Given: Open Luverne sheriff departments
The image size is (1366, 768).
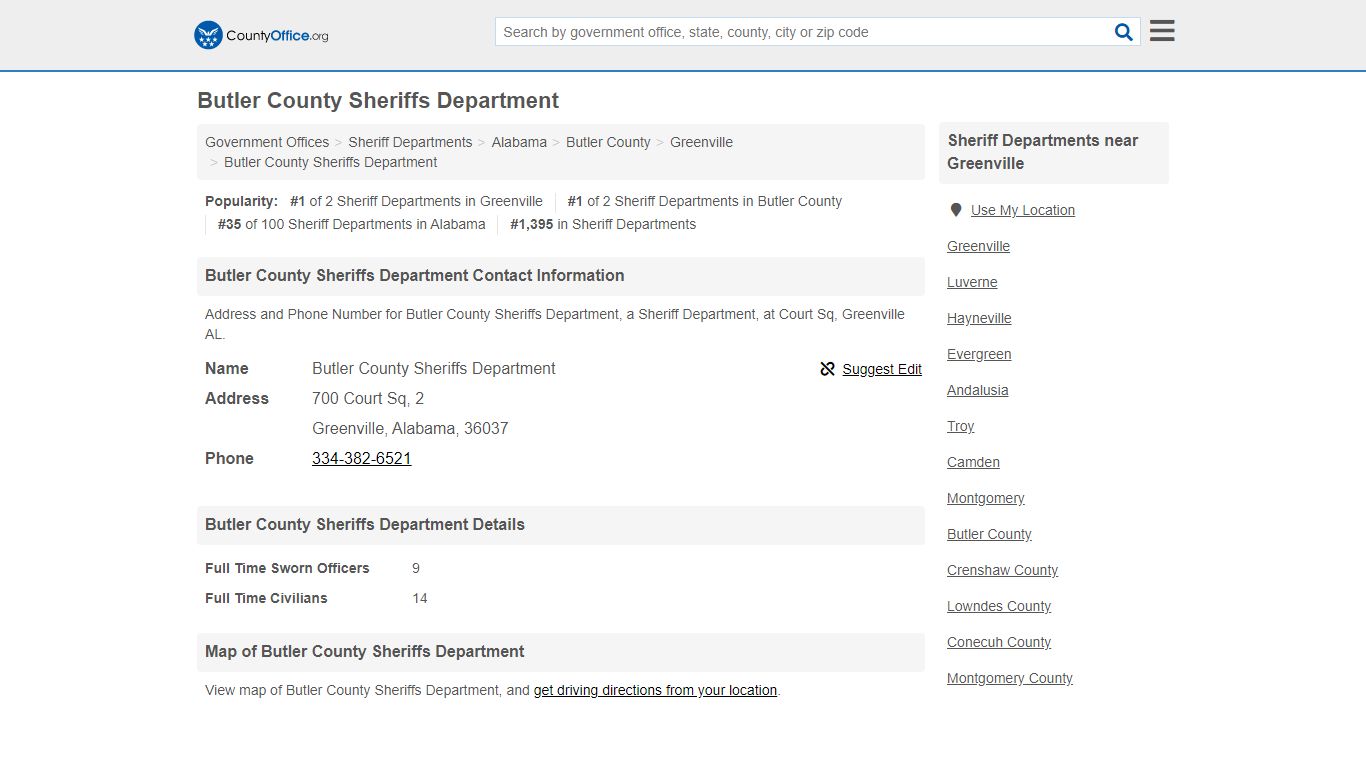Looking at the screenshot, I should (x=972, y=282).
